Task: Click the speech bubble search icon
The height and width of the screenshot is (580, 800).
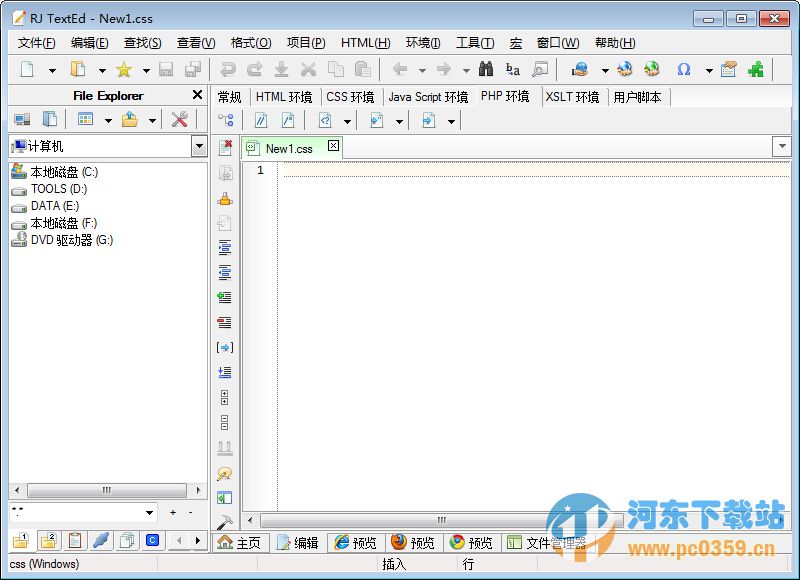Action: coord(224,473)
